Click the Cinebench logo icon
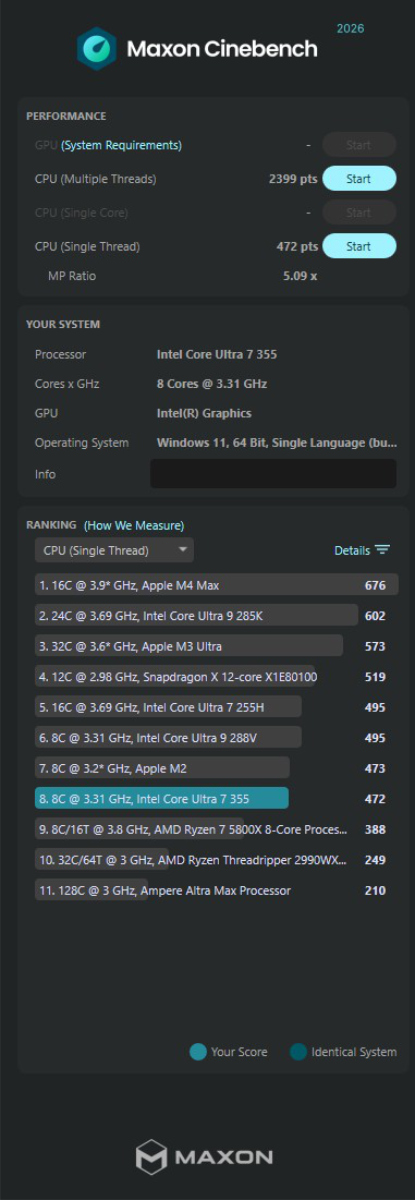 [98, 48]
